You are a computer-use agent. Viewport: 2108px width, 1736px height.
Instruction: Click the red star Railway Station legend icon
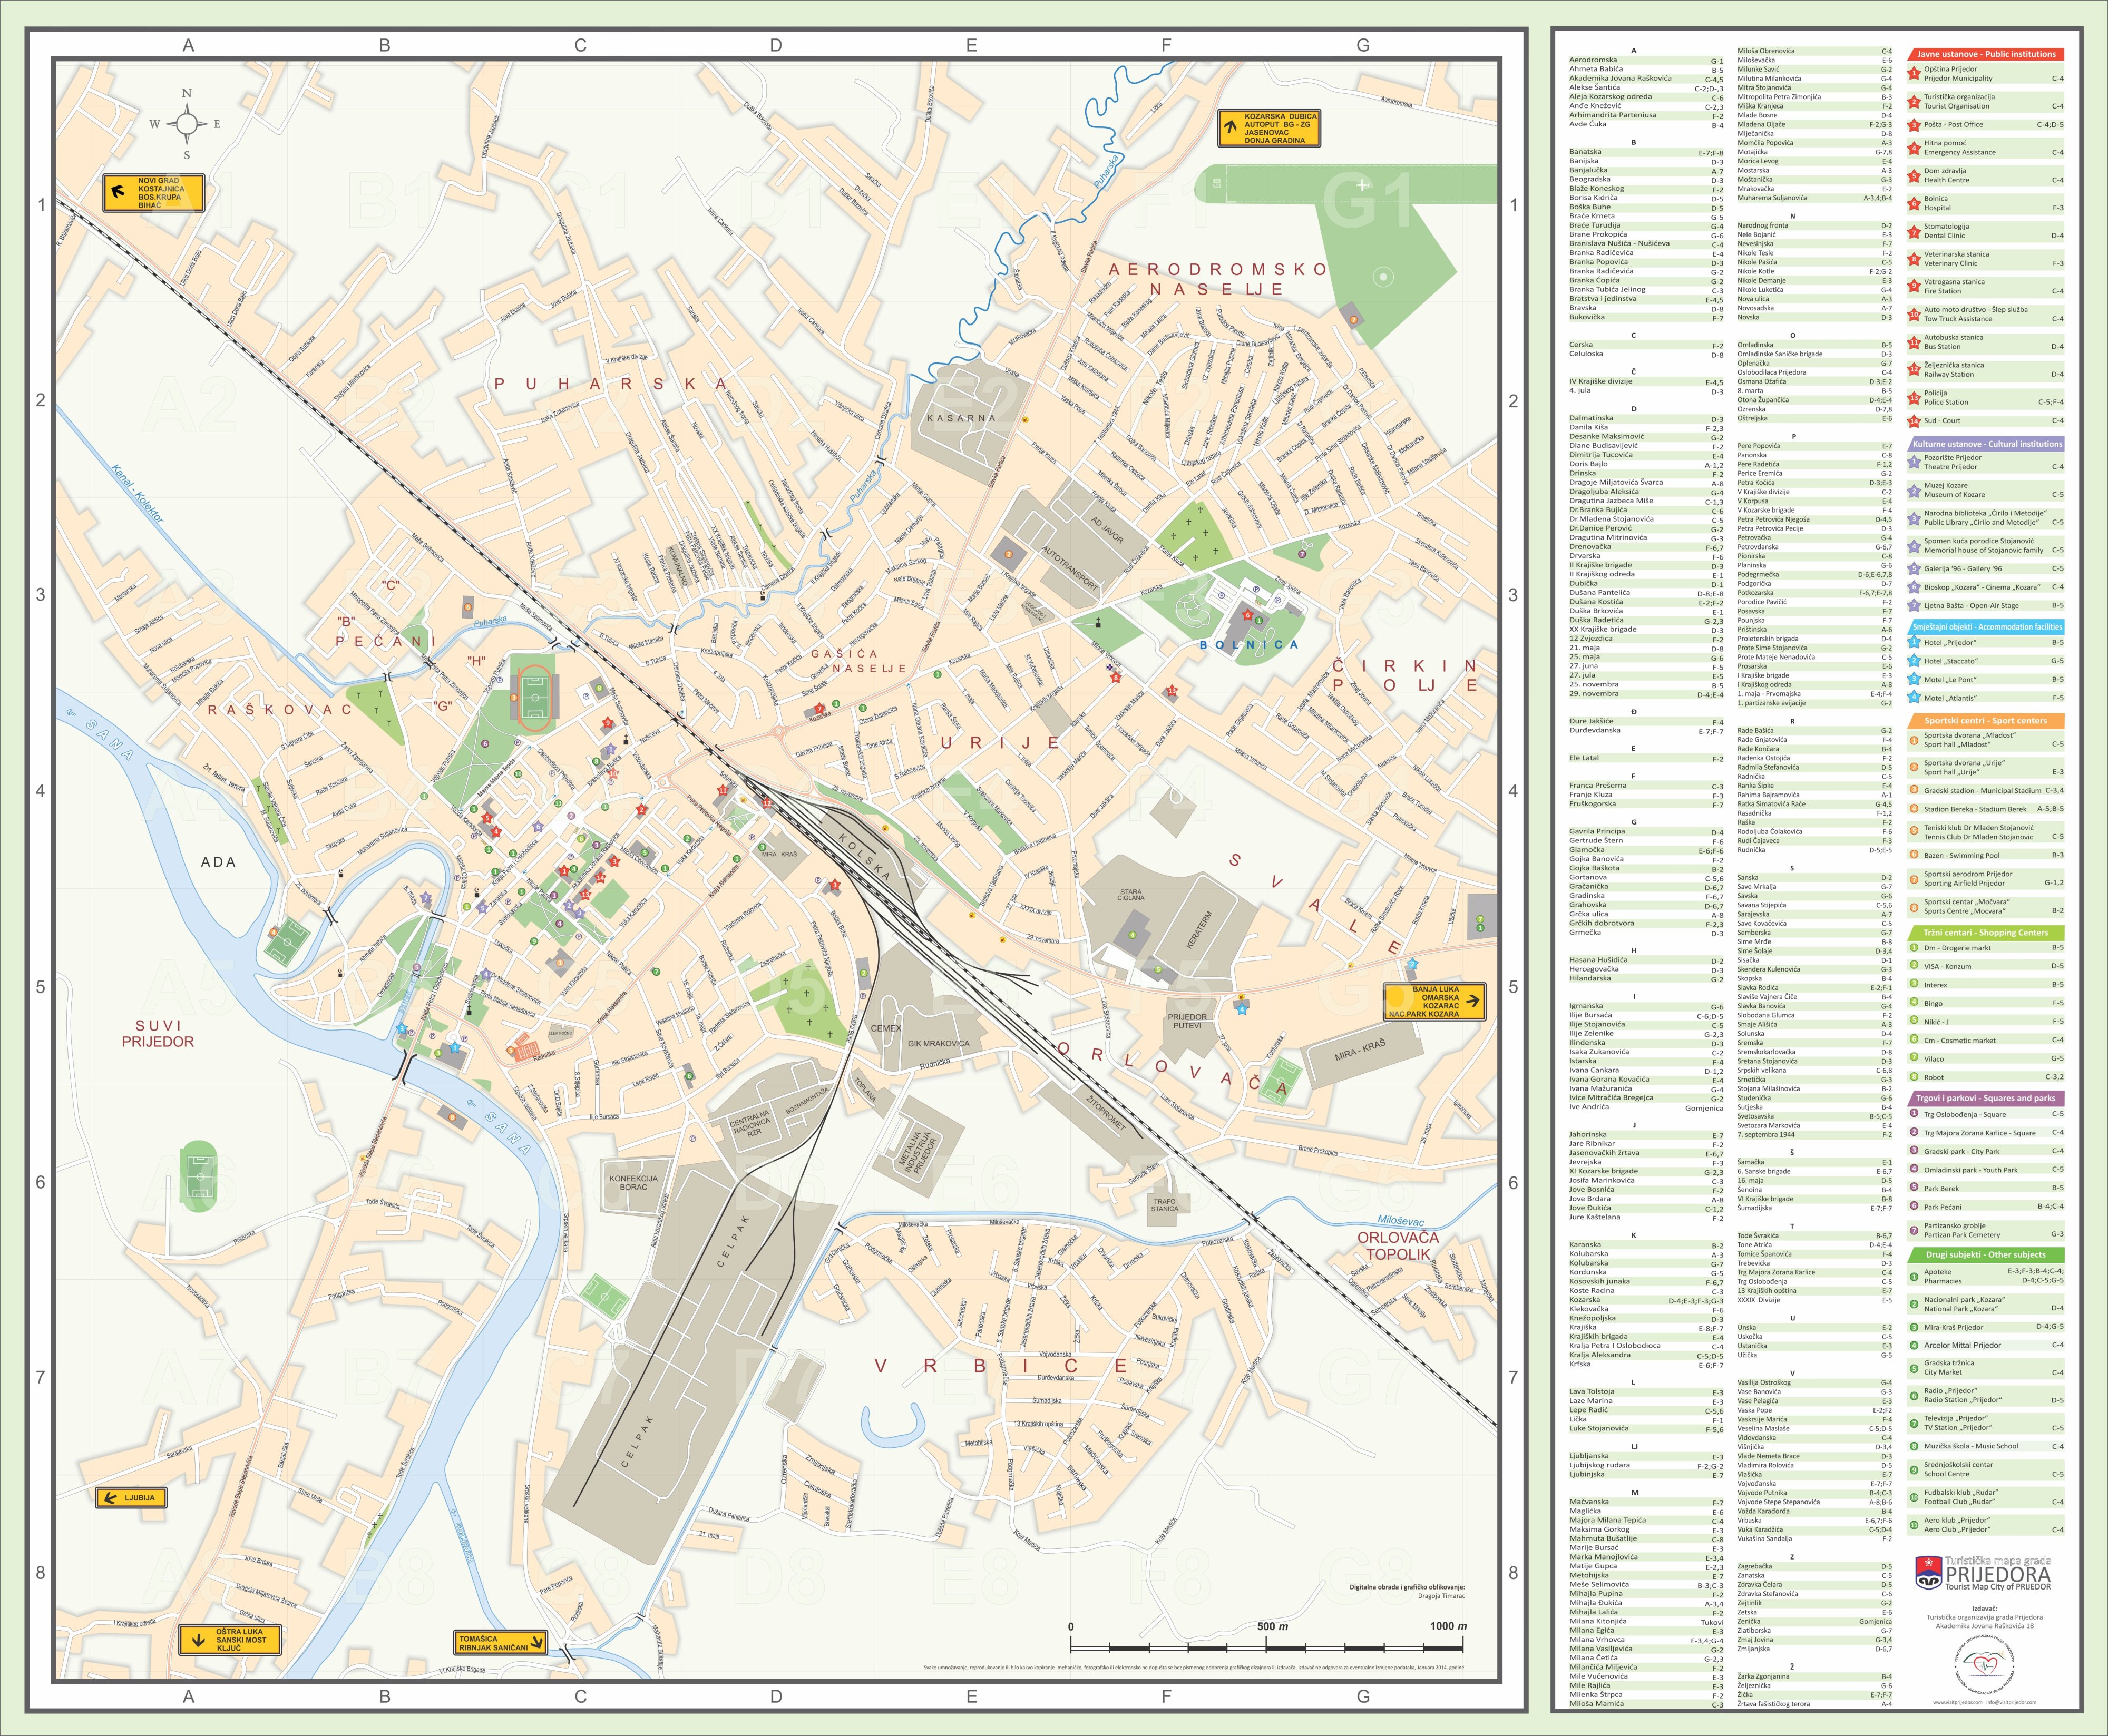click(1914, 370)
